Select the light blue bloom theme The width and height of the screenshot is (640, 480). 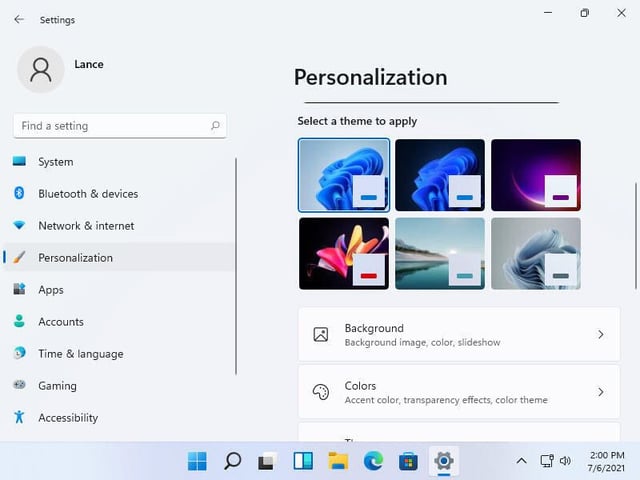pos(344,175)
